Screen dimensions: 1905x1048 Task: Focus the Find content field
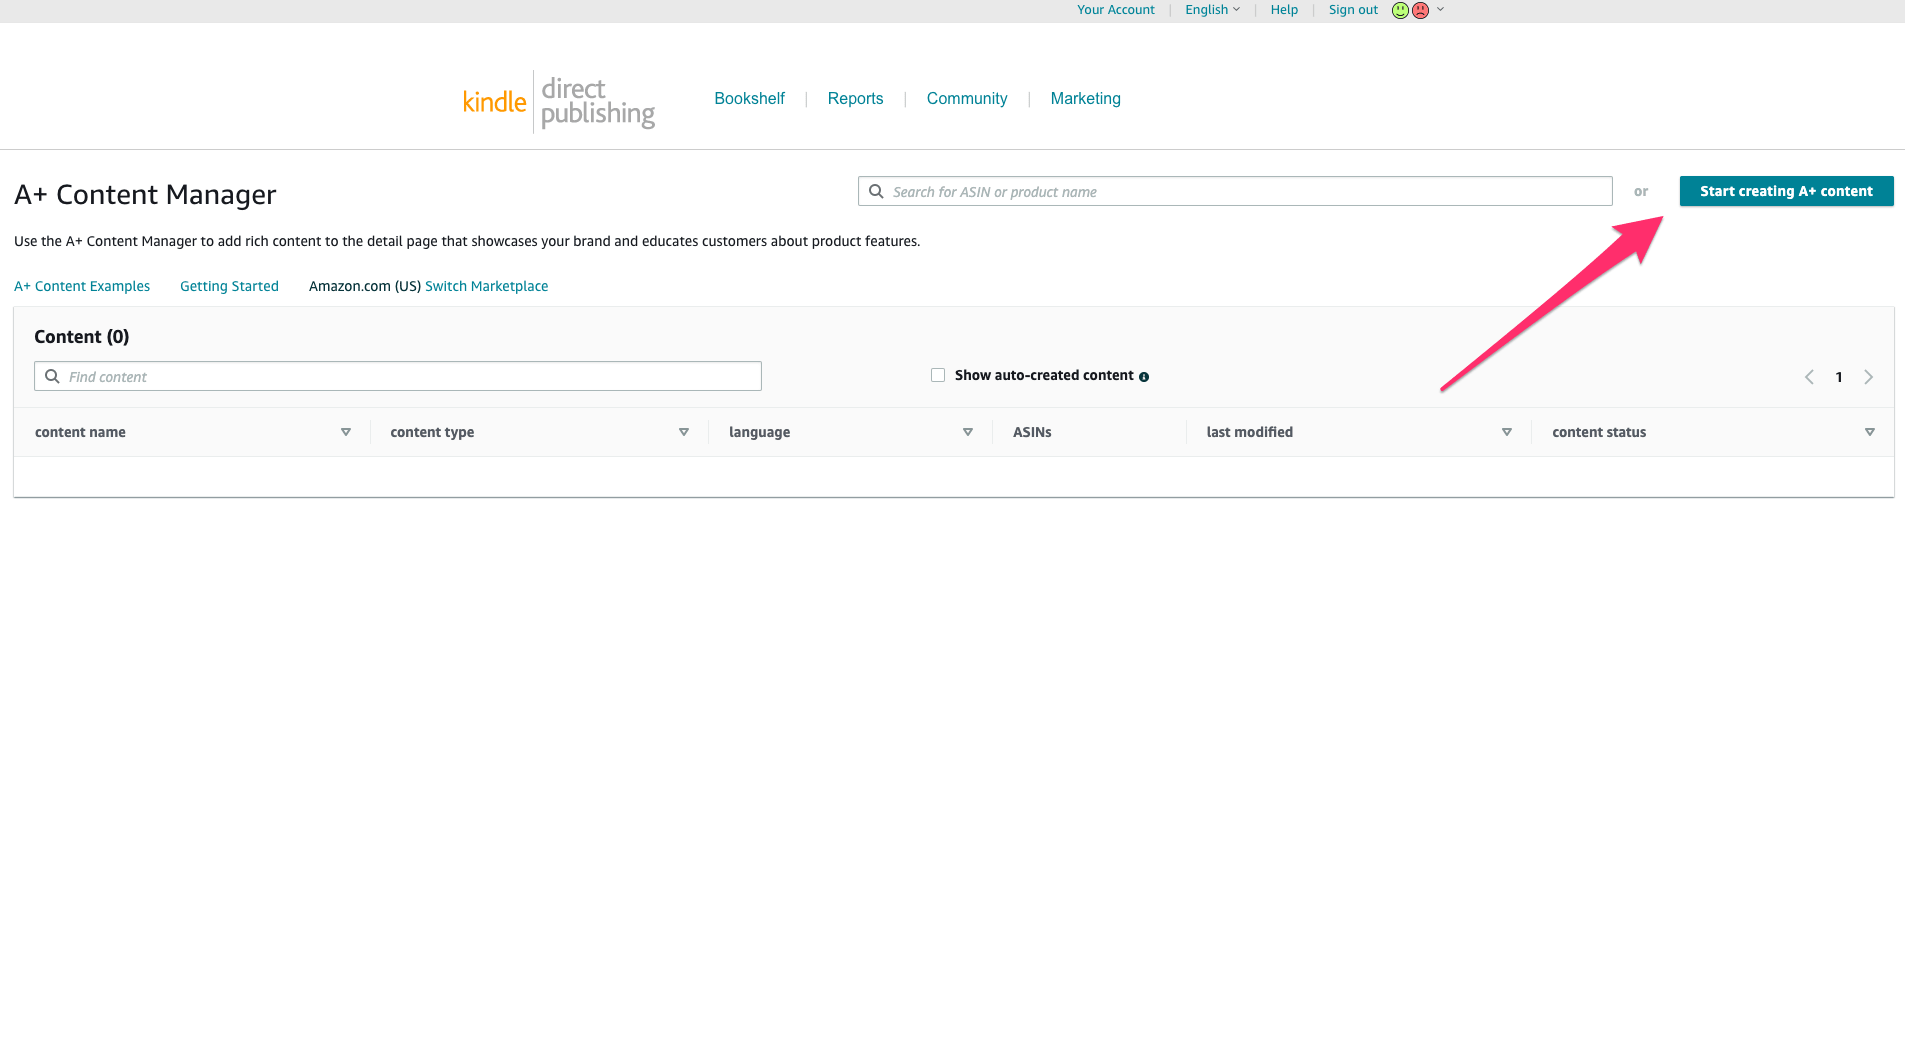(398, 376)
